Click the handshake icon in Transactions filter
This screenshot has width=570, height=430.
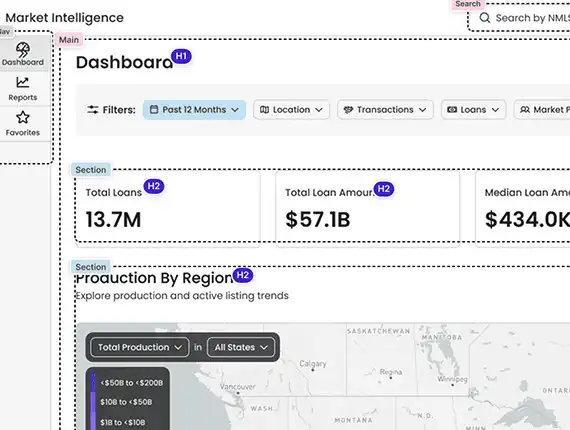[348, 109]
